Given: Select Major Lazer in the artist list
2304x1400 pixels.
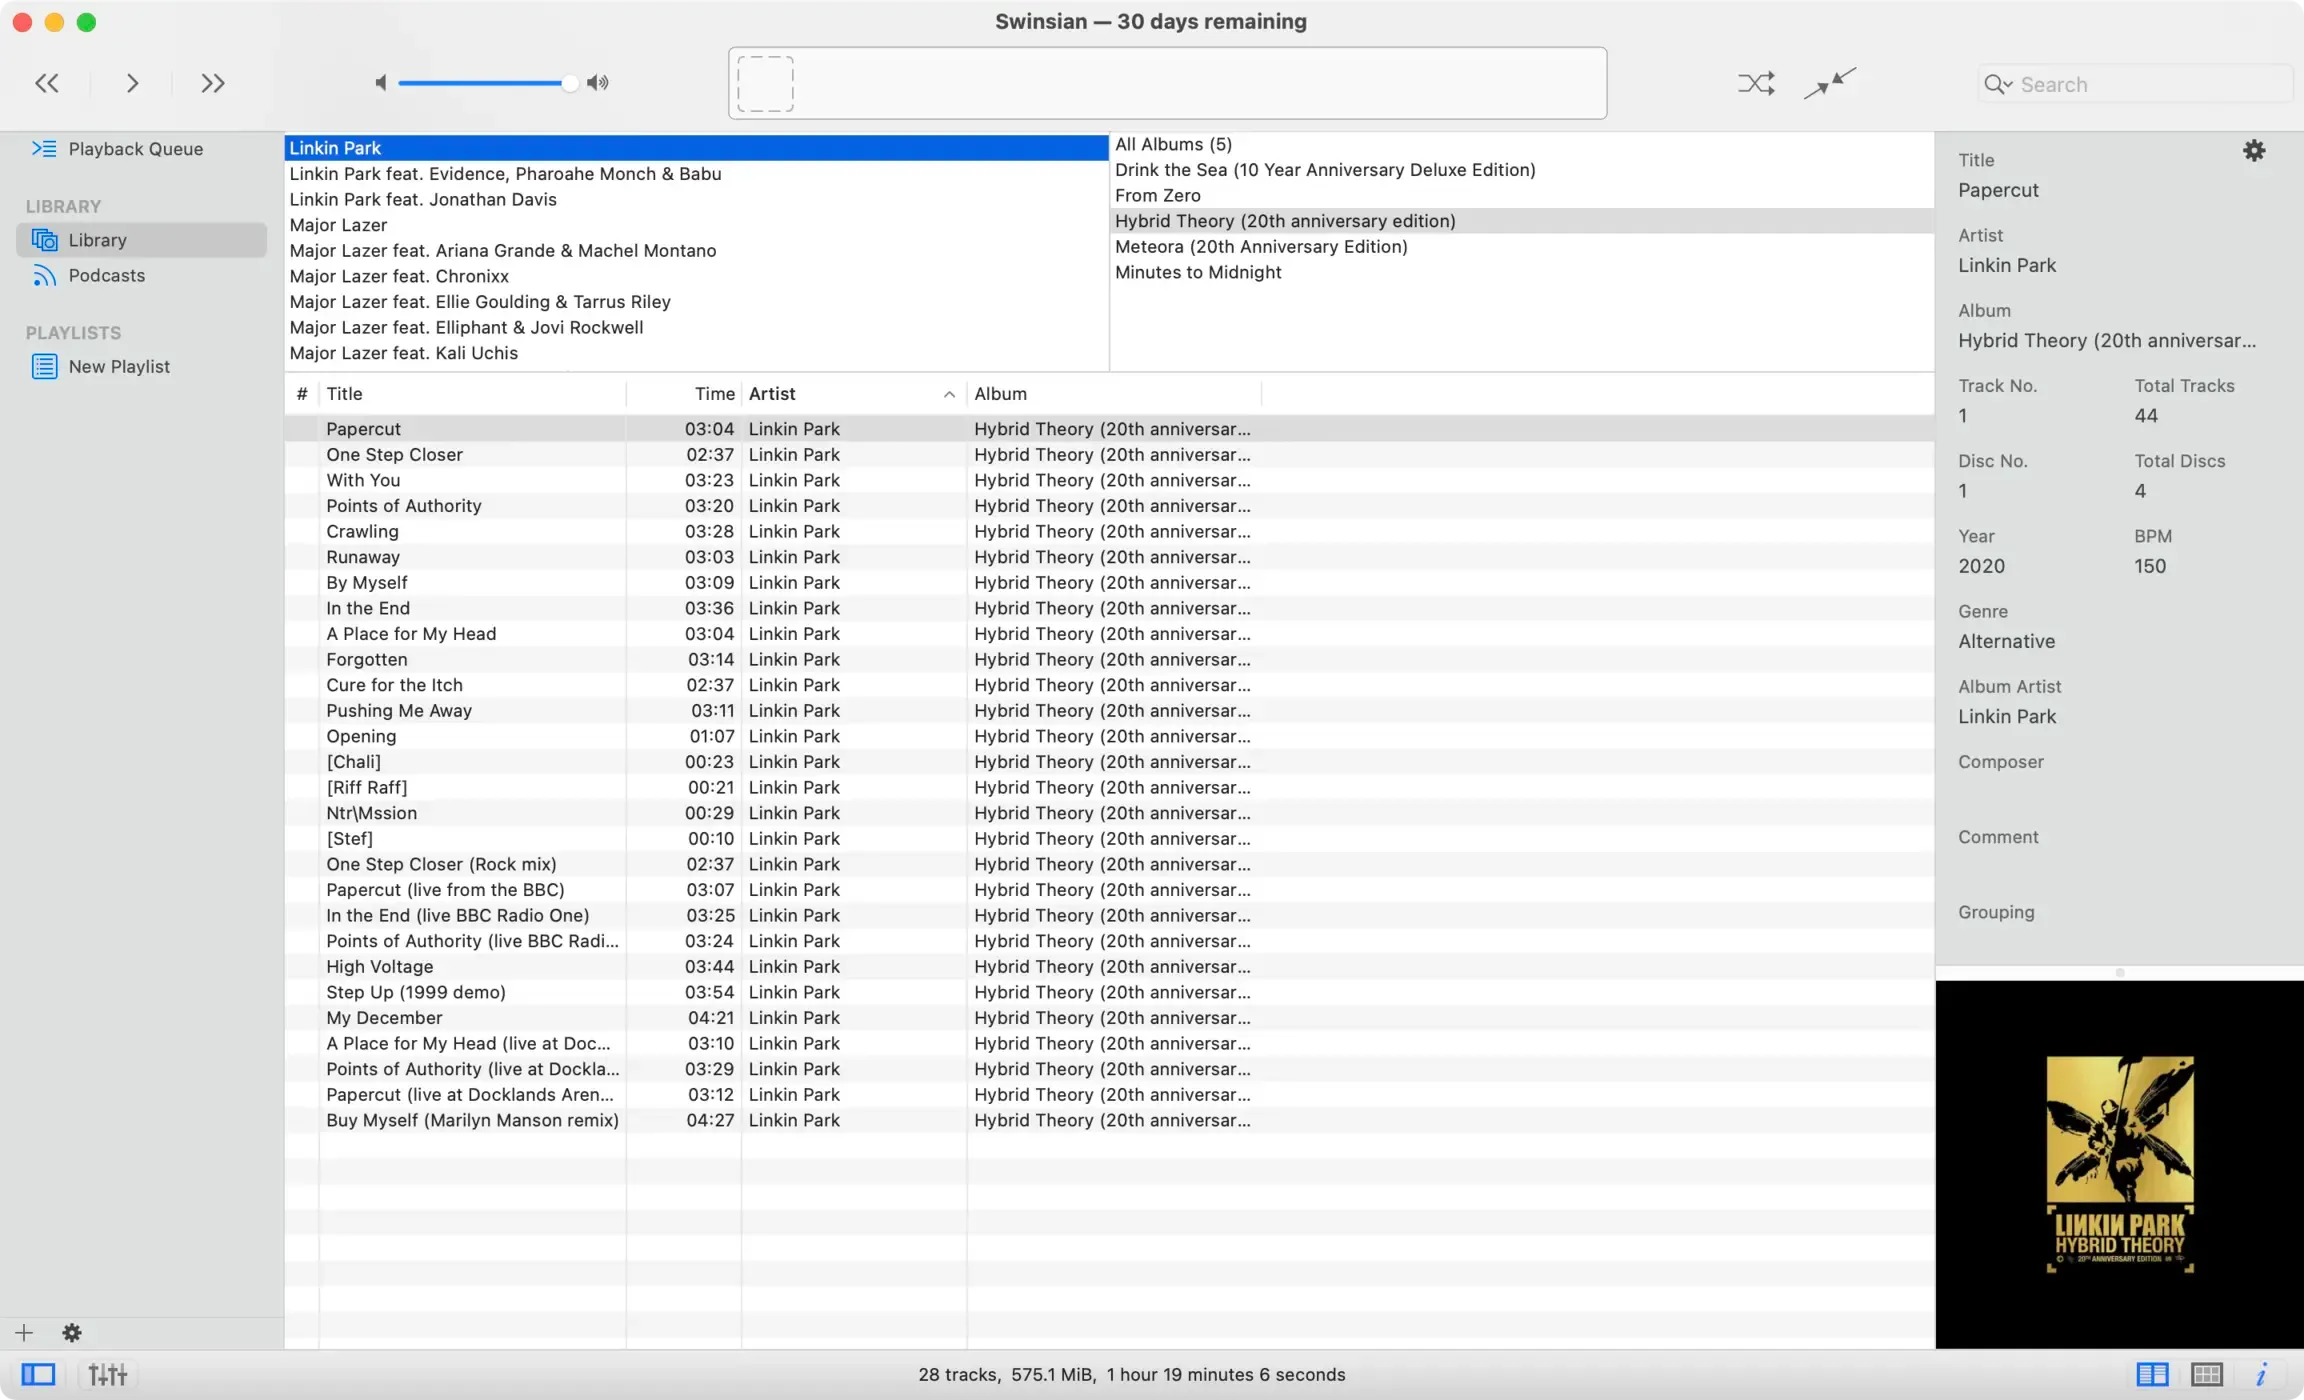Looking at the screenshot, I should [338, 225].
